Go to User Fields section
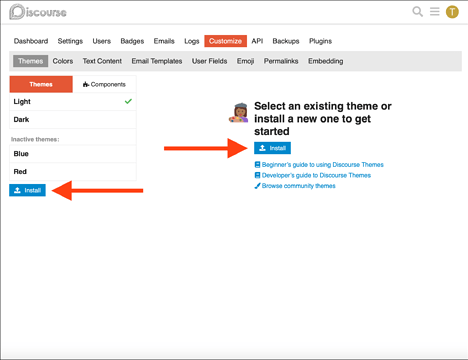This screenshot has width=468, height=360. pyautogui.click(x=209, y=61)
